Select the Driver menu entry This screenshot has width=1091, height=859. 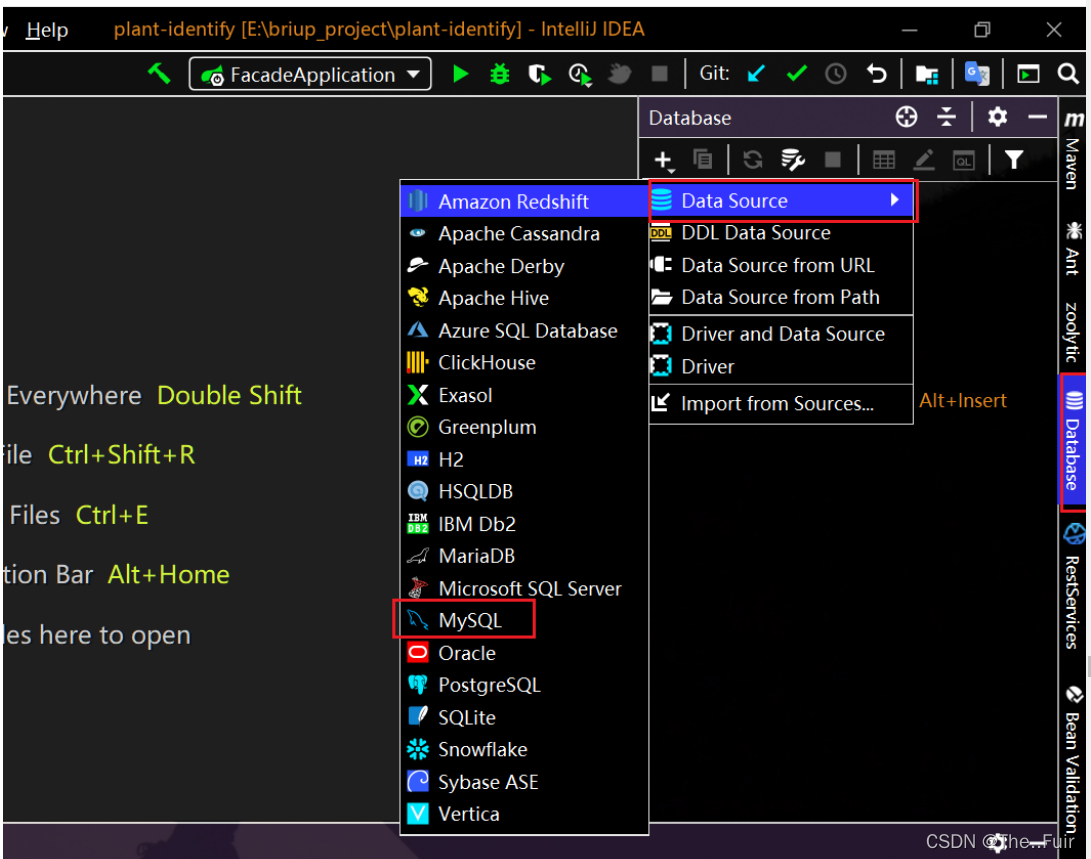coord(781,367)
